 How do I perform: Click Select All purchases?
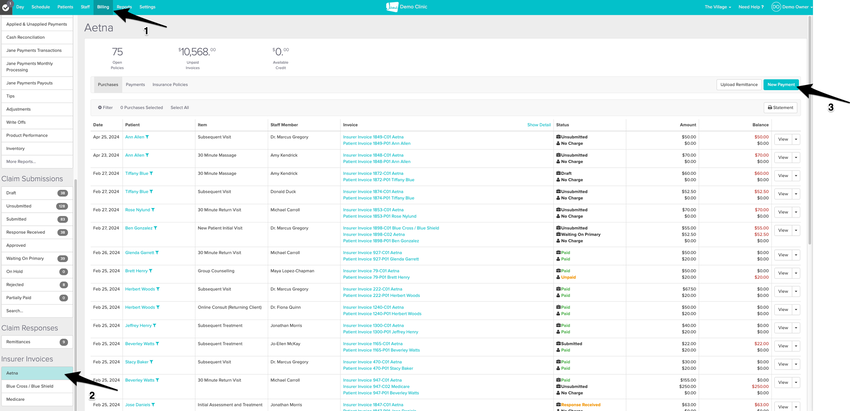coord(179,107)
